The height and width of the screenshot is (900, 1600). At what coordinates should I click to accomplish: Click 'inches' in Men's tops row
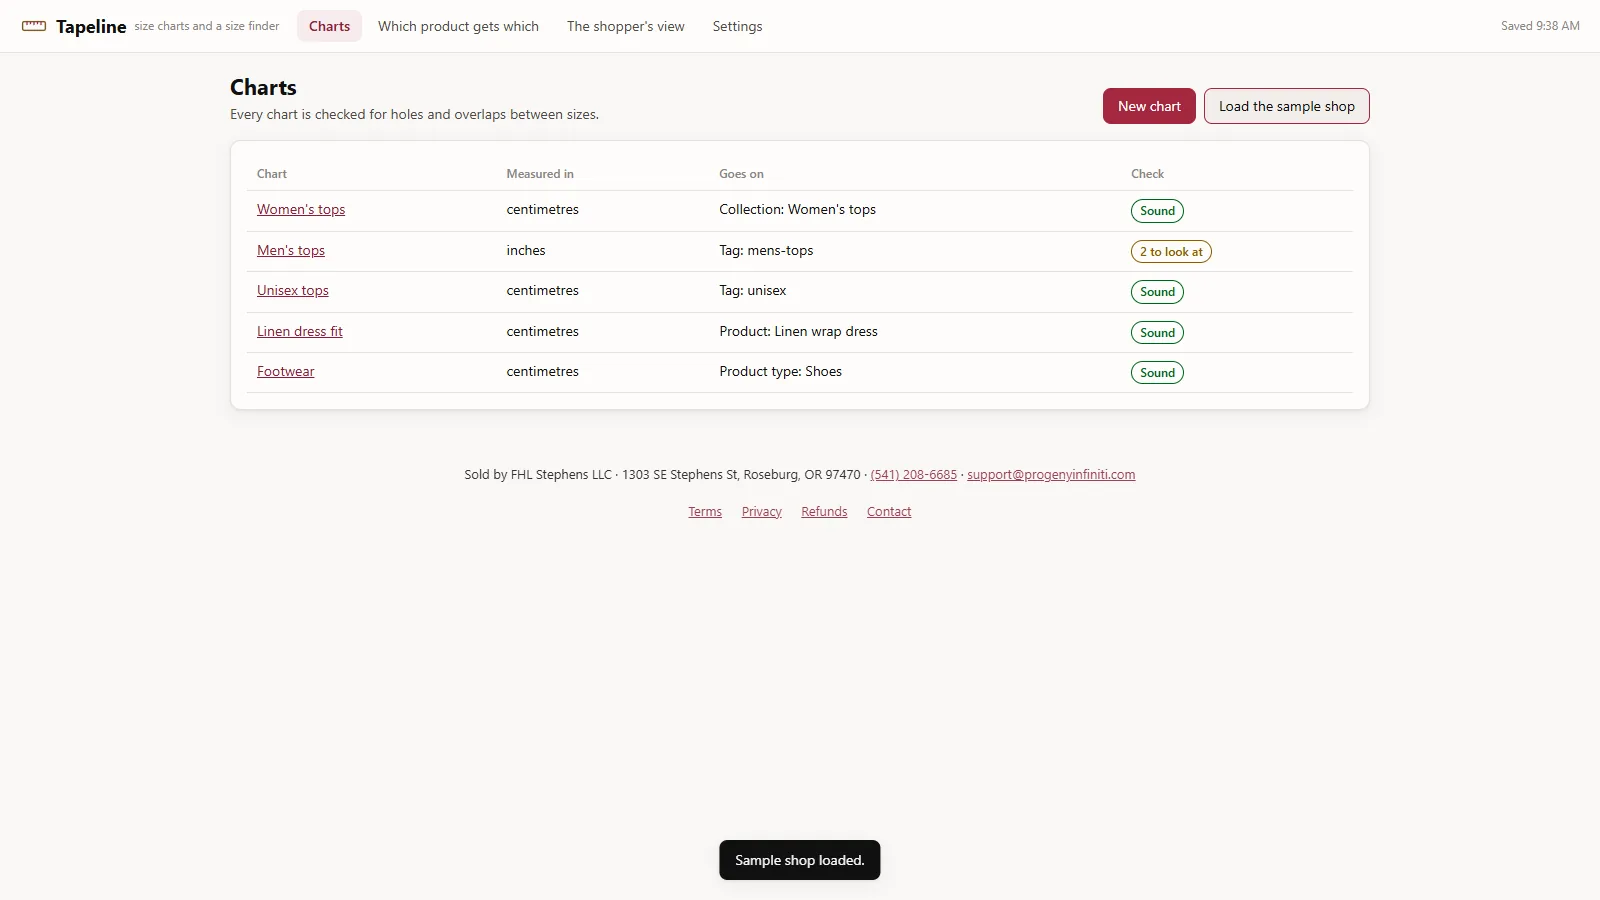pos(526,250)
